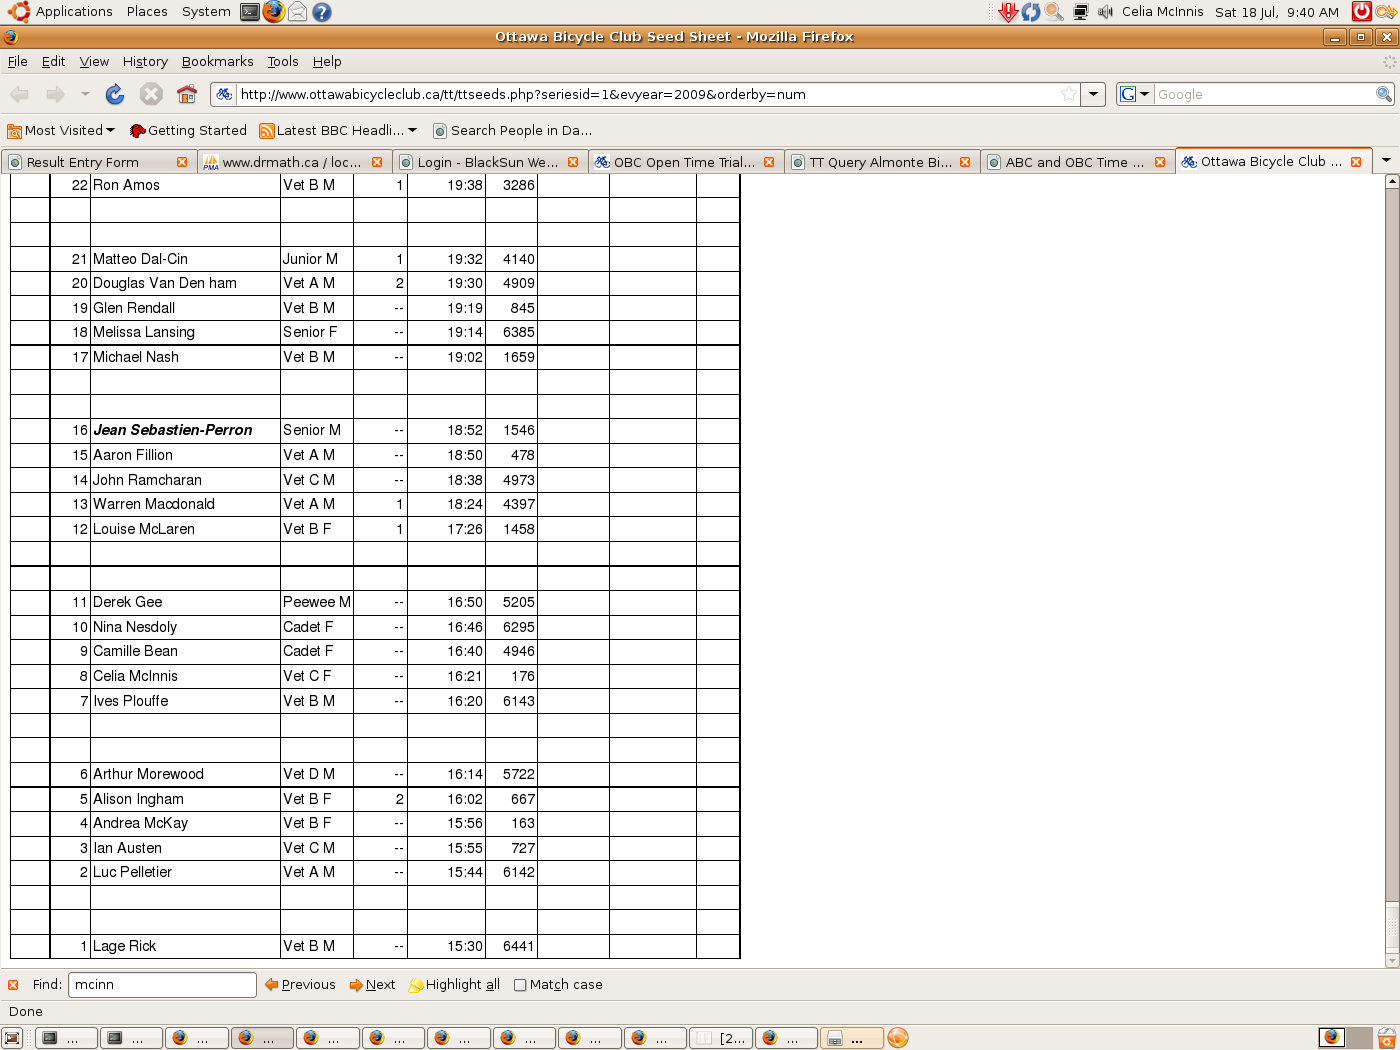
Task: Click the volume speaker icon
Action: click(x=1105, y=12)
